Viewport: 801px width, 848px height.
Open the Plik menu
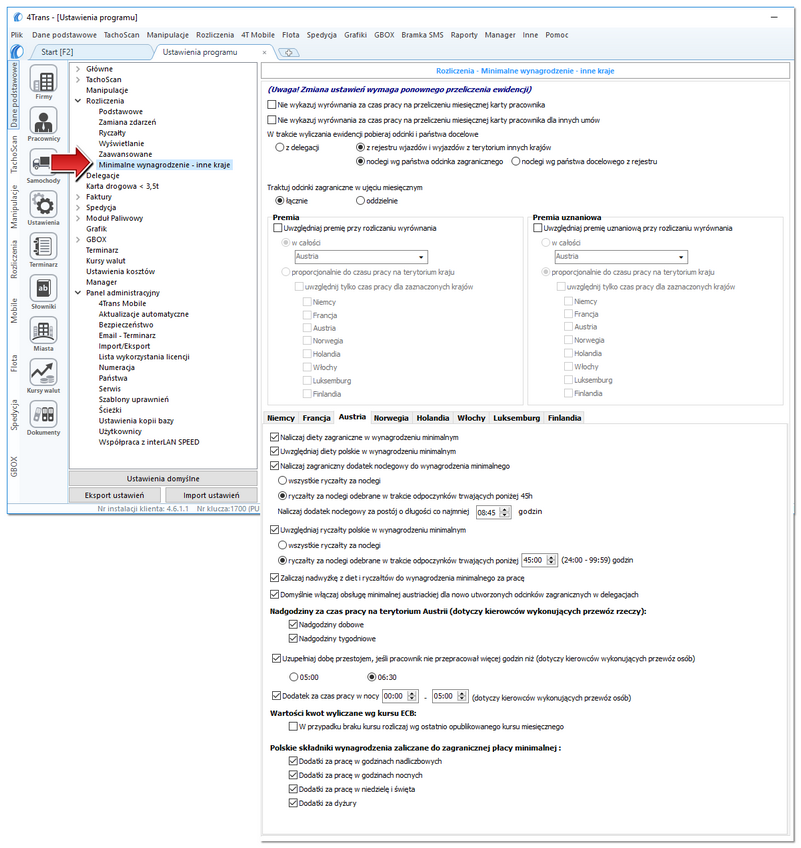point(17,35)
